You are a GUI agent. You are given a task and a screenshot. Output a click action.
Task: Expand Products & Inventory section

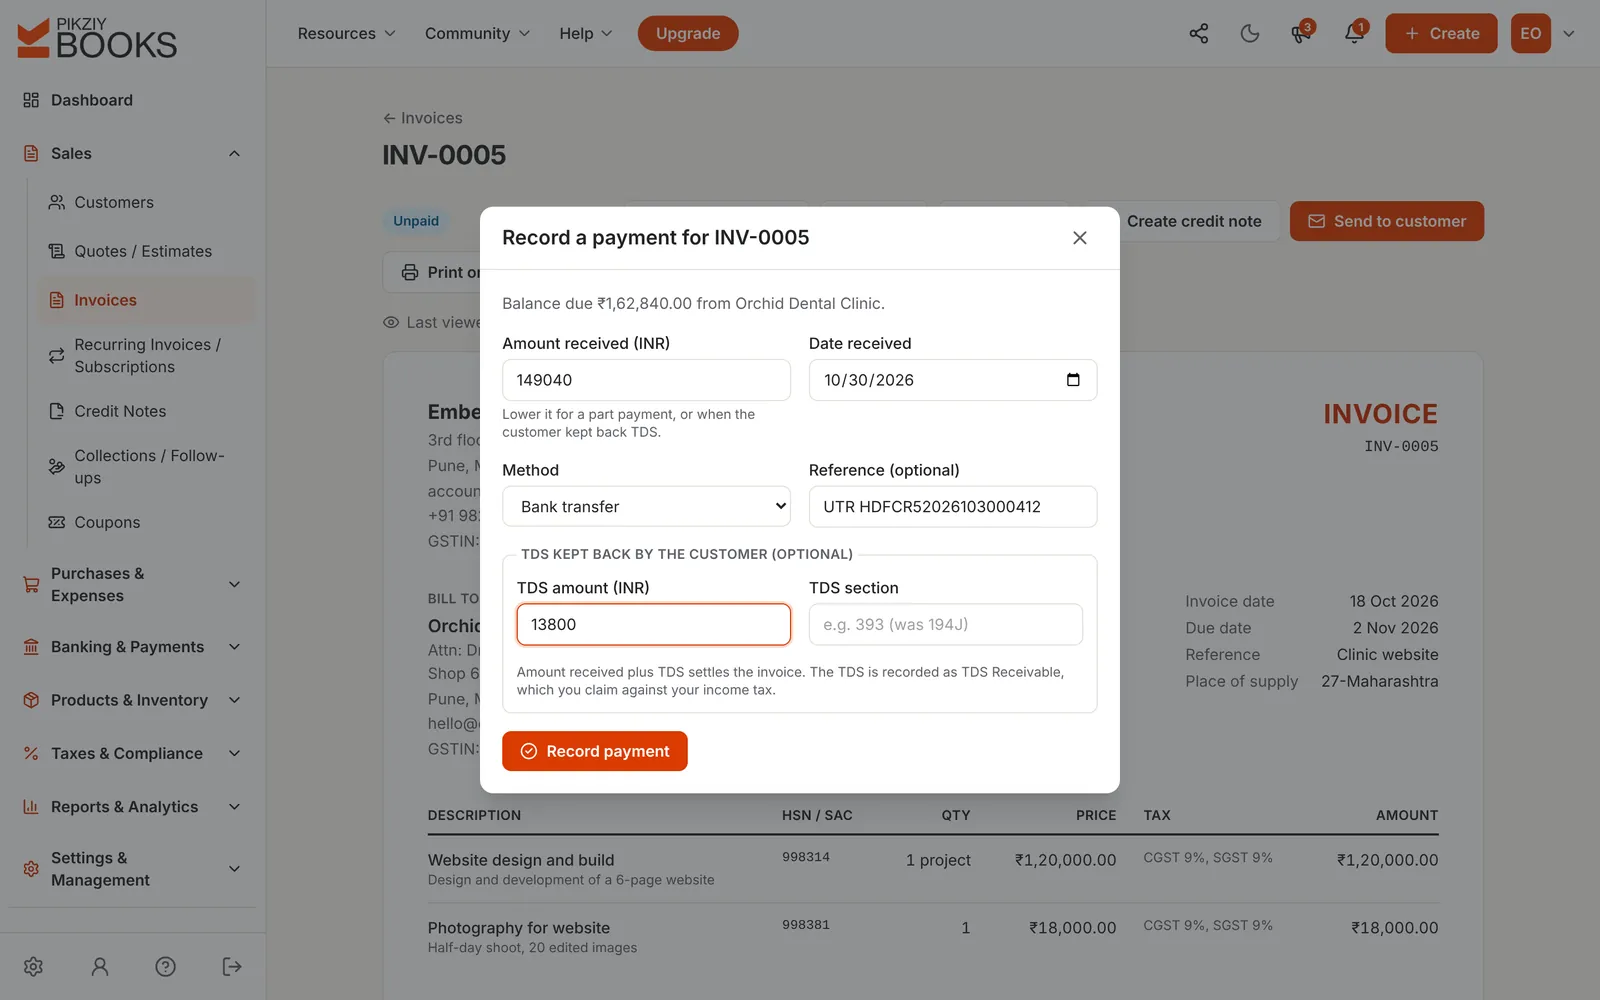coord(132,700)
